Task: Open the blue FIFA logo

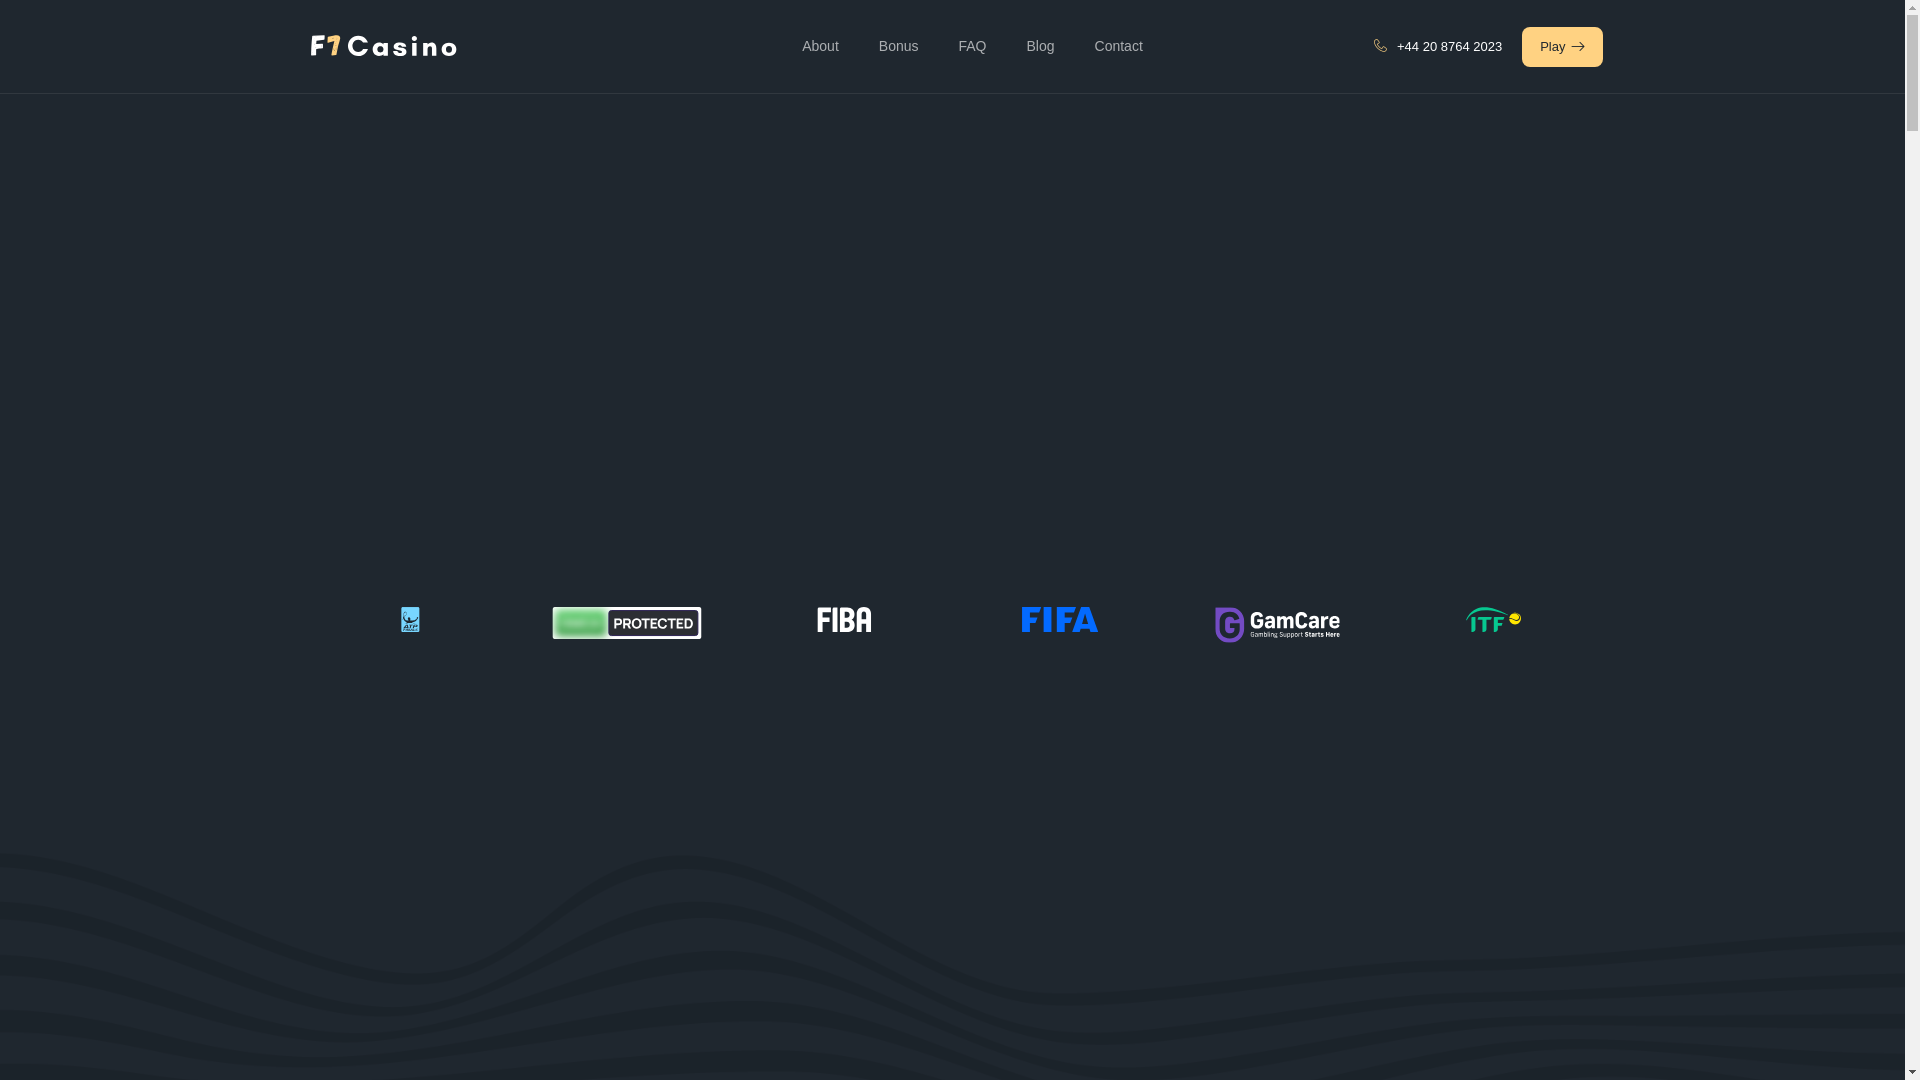Action: (x=1060, y=620)
